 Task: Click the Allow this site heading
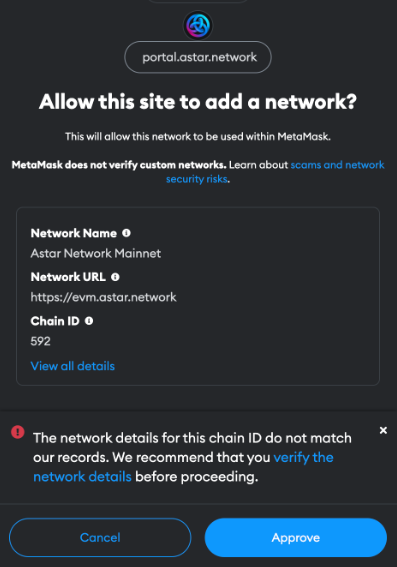[198, 102]
